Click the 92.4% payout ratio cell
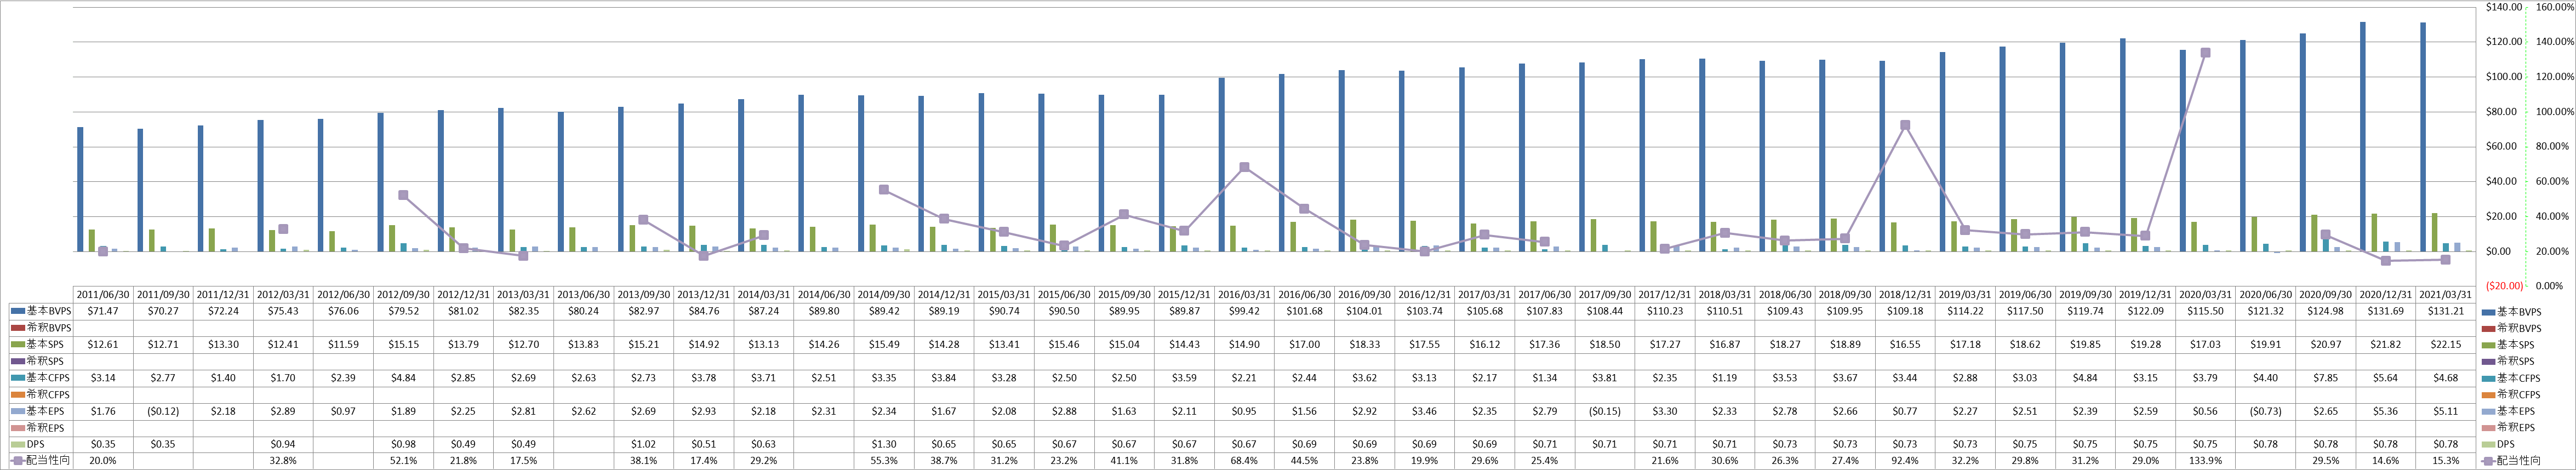 (x=1904, y=461)
